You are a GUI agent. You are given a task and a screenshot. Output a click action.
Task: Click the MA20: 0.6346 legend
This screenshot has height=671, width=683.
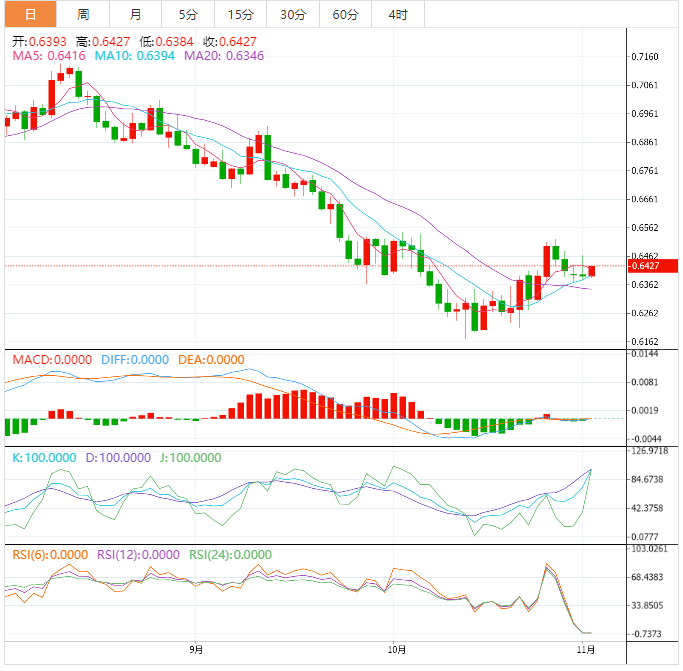pos(224,56)
